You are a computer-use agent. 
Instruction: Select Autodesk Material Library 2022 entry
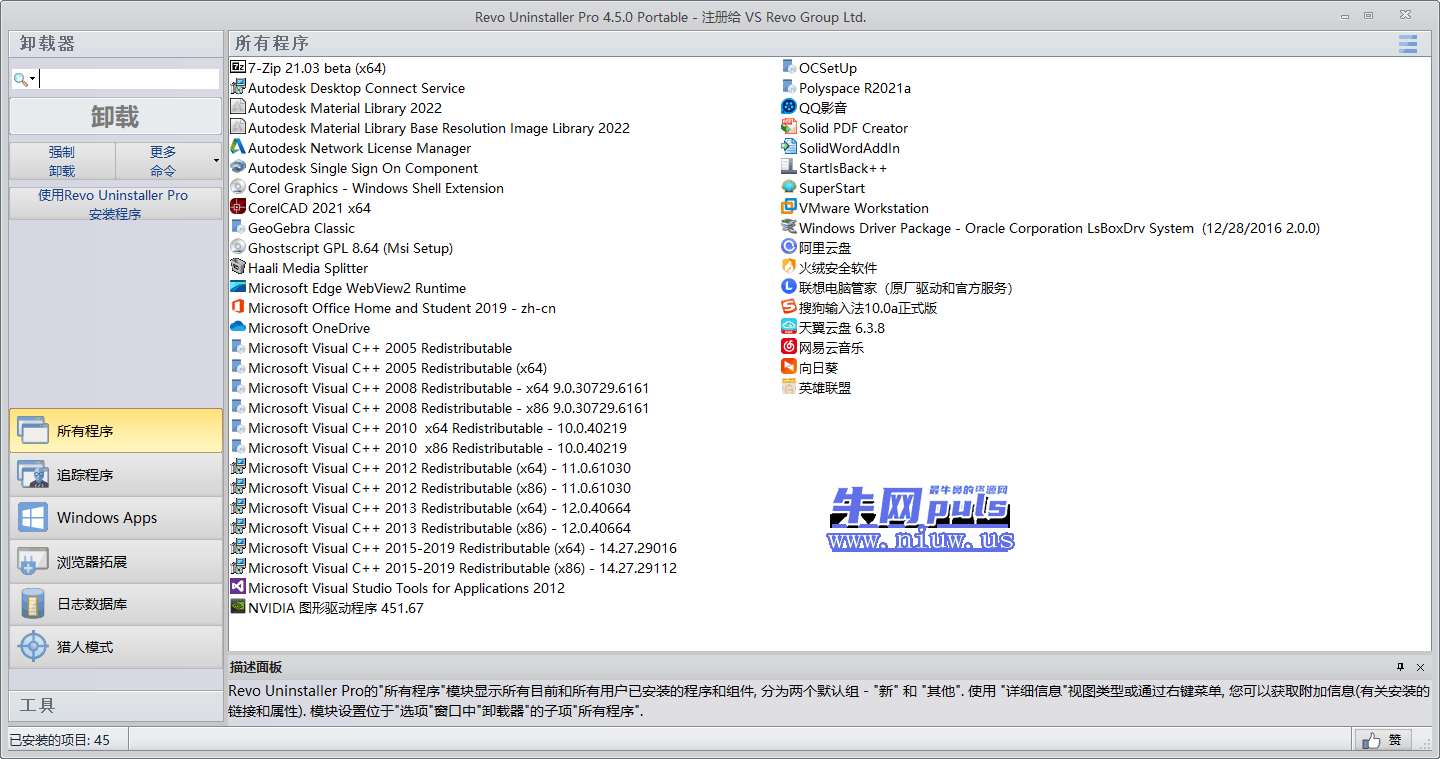(345, 108)
